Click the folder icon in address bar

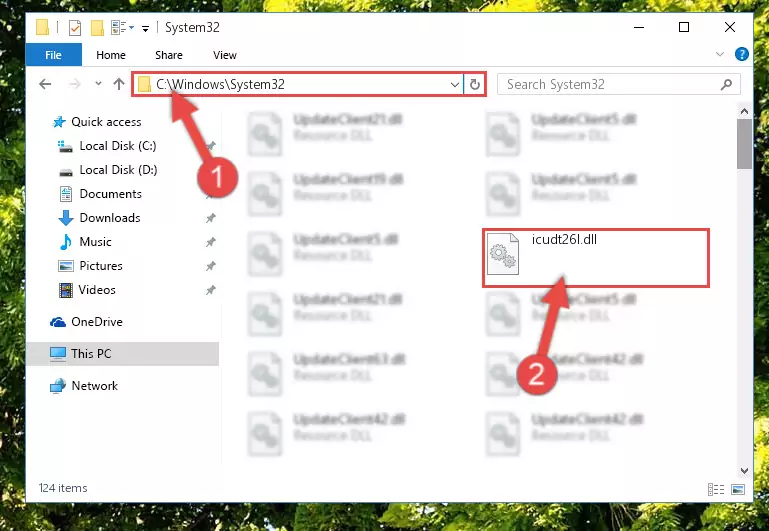point(144,84)
